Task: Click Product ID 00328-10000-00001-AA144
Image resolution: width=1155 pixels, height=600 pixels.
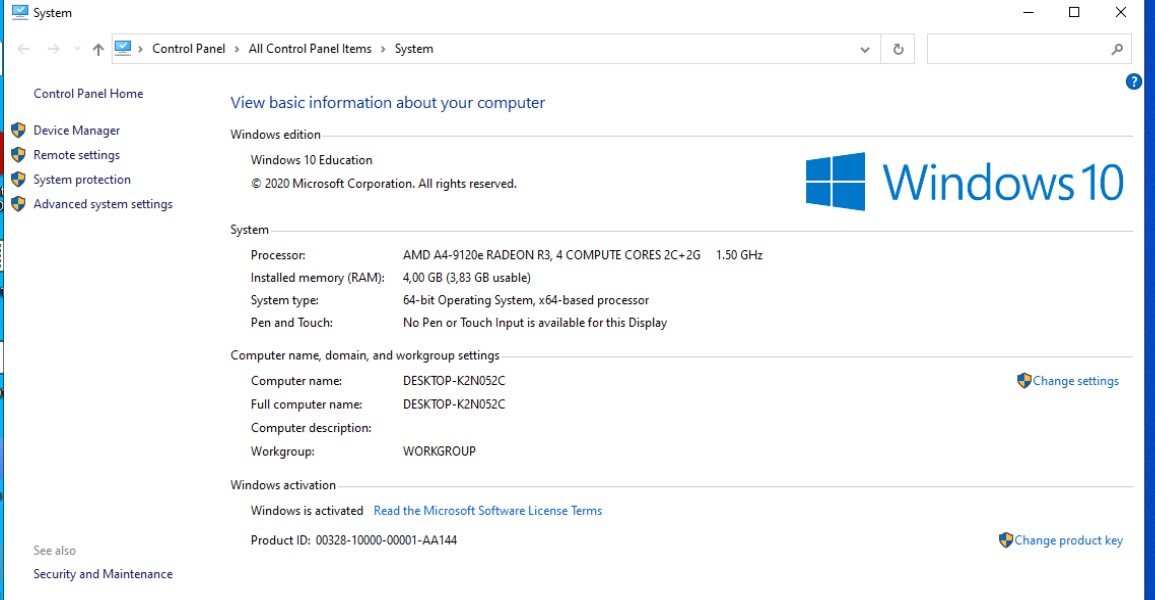Action: pyautogui.click(x=354, y=540)
